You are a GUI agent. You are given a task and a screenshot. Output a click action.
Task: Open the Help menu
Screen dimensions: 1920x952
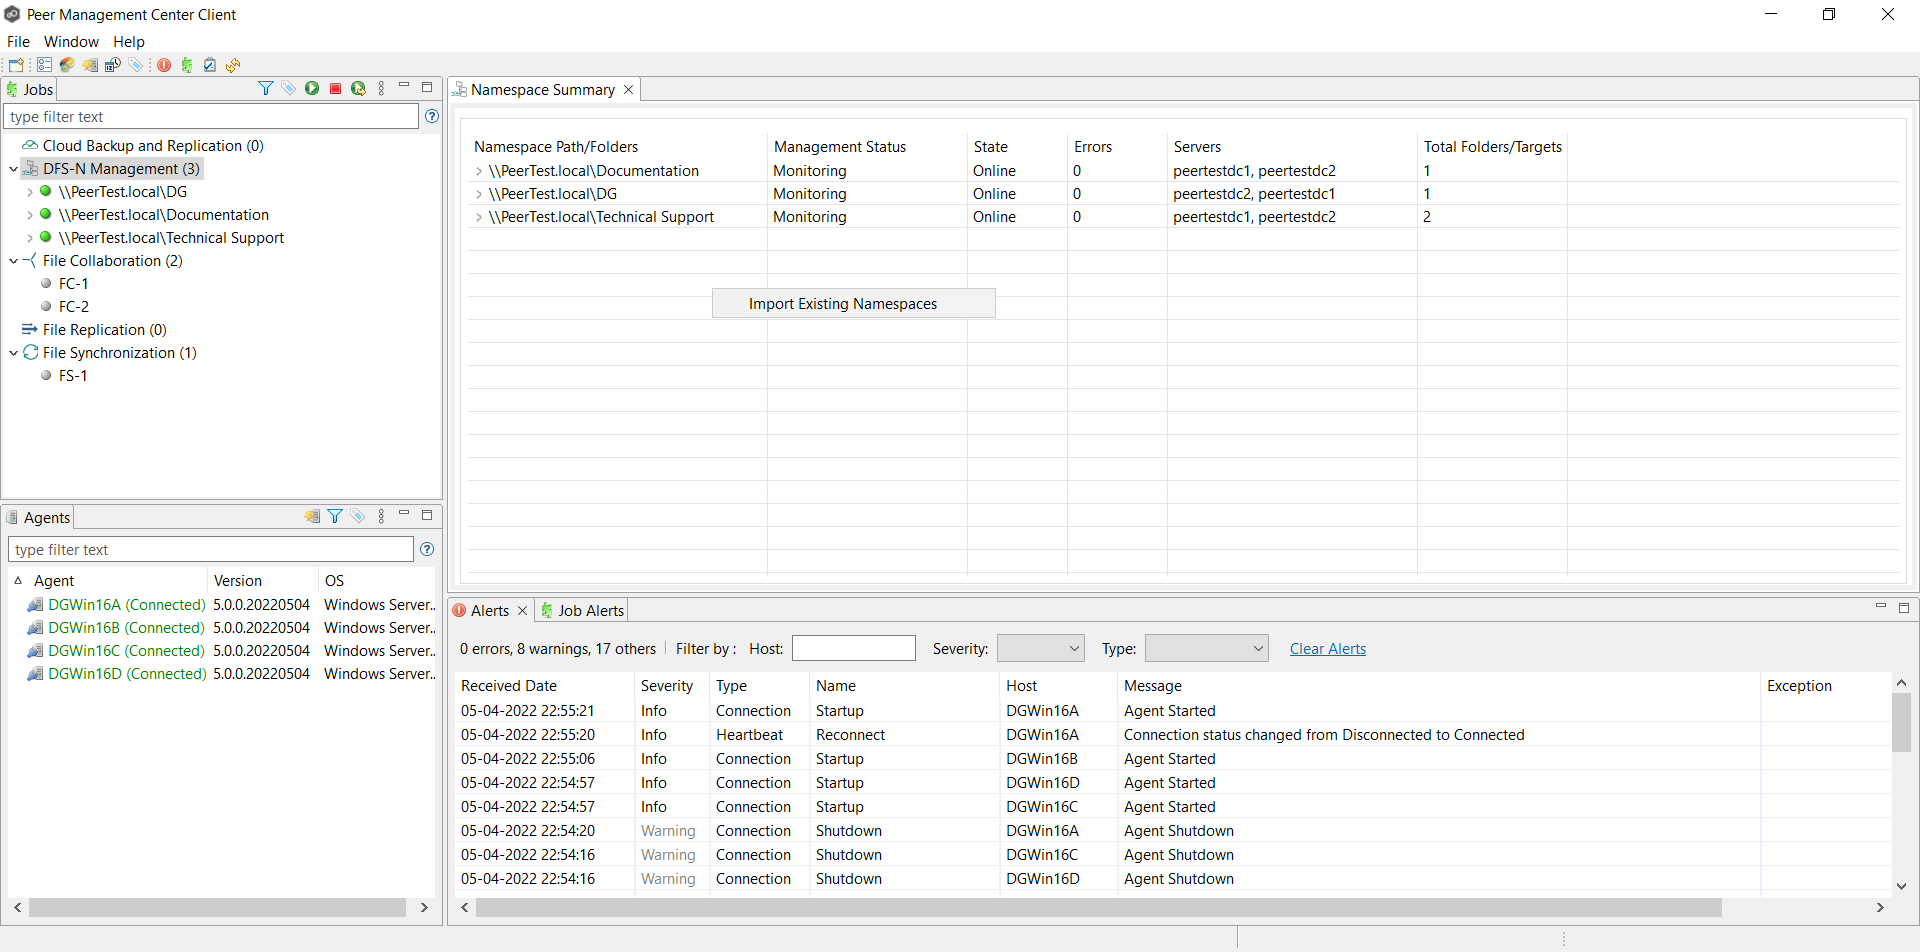coord(129,41)
